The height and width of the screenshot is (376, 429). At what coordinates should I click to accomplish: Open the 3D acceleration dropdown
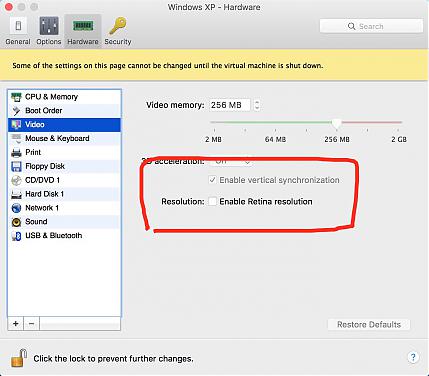[x=231, y=162]
